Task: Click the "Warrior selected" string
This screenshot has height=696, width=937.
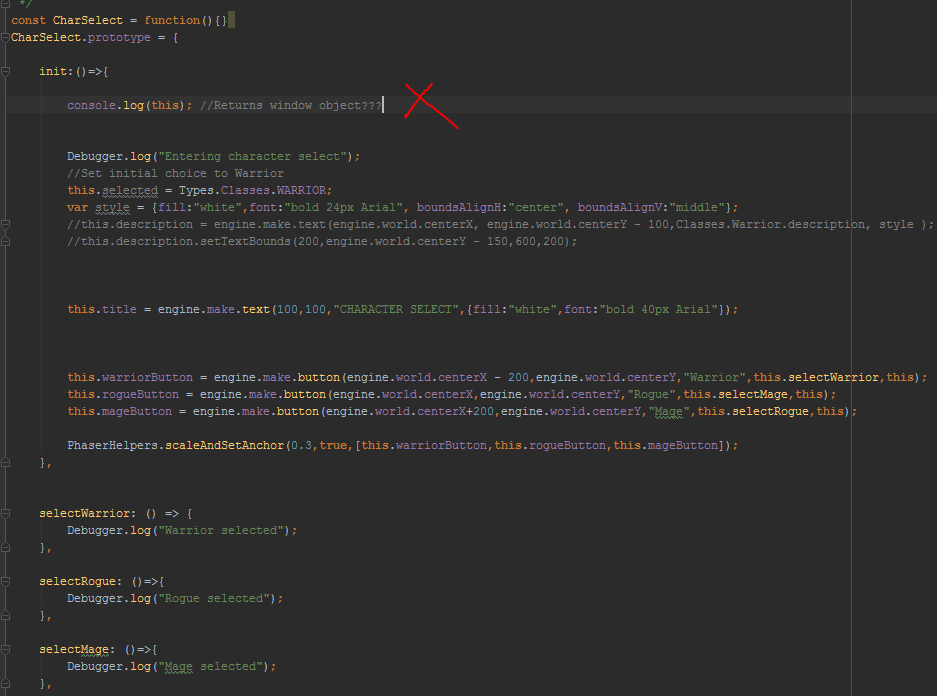Action: pyautogui.click(x=221, y=531)
